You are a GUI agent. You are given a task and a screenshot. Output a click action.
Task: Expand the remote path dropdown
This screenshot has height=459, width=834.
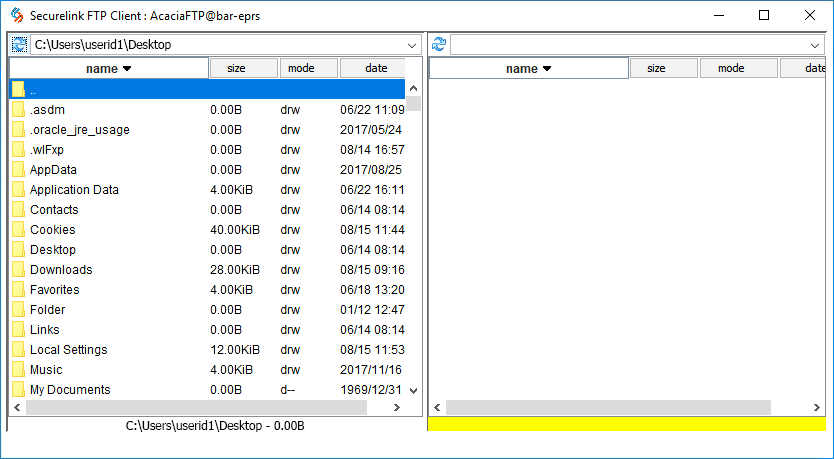815,45
